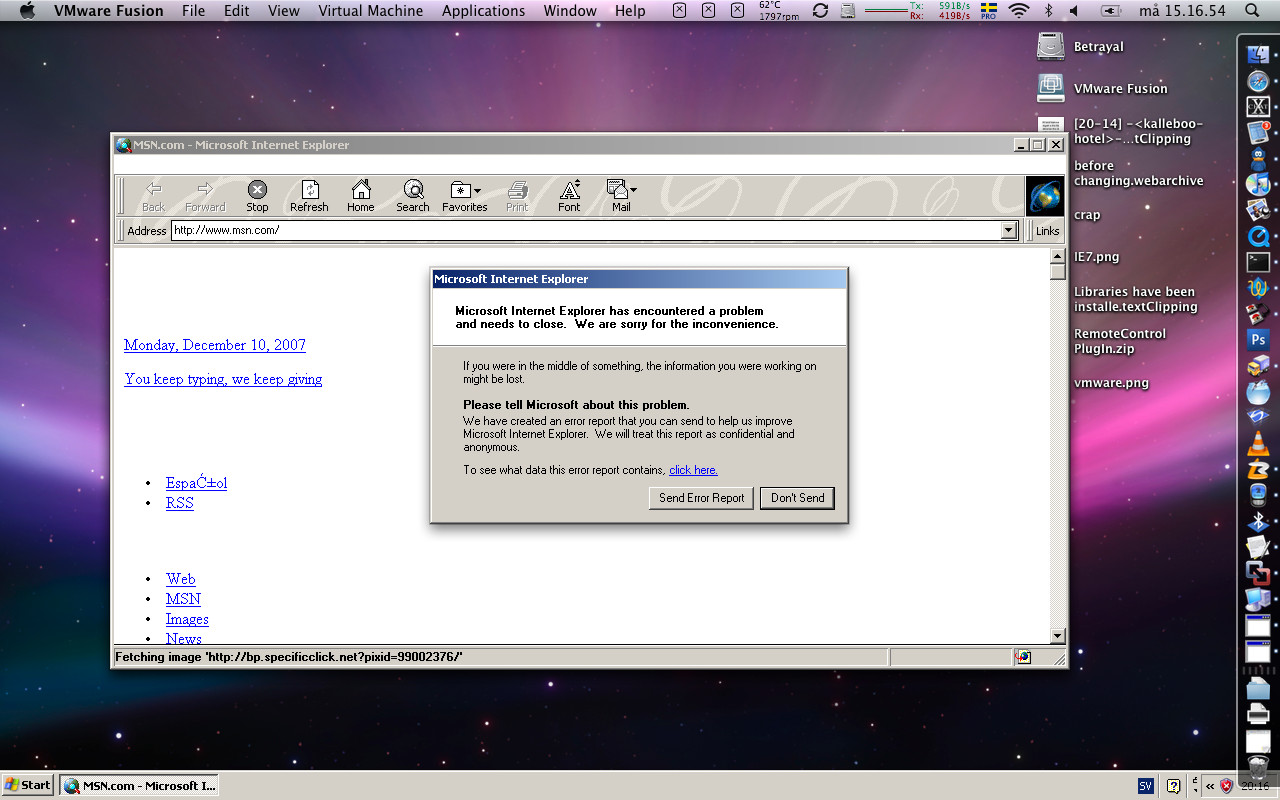Open Finder from the Dock
Viewport: 1280px width, 800px height.
[x=1258, y=56]
